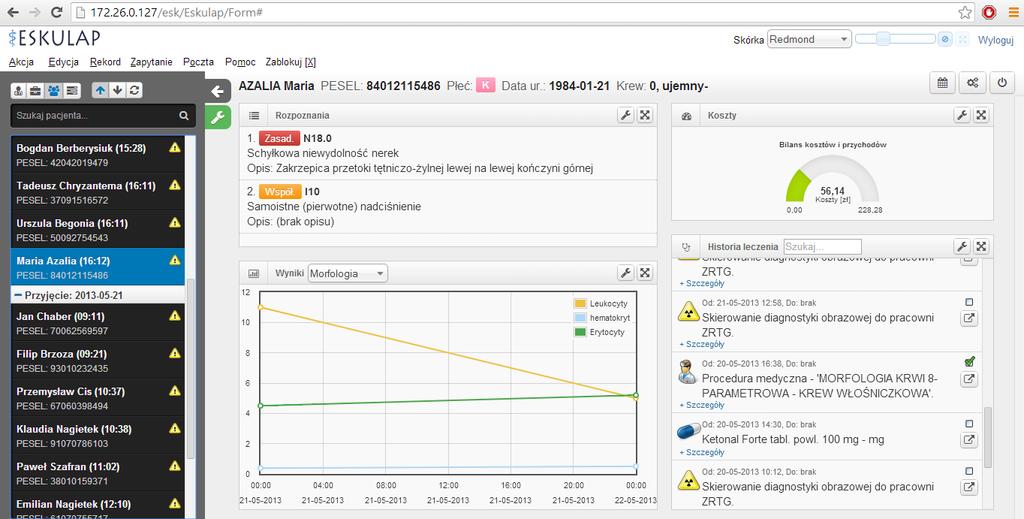Screen dimensions: 1024x519
Task: Click the magnifier in patient search box
Action: [184, 116]
